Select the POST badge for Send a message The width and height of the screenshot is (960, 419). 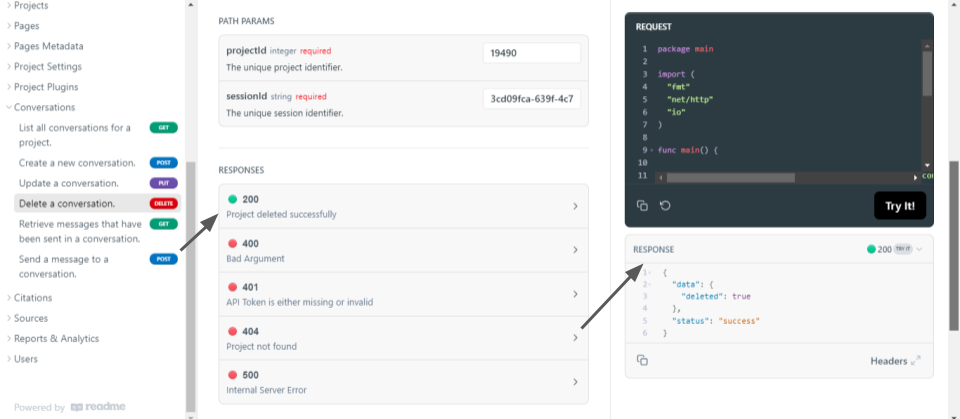(163, 259)
